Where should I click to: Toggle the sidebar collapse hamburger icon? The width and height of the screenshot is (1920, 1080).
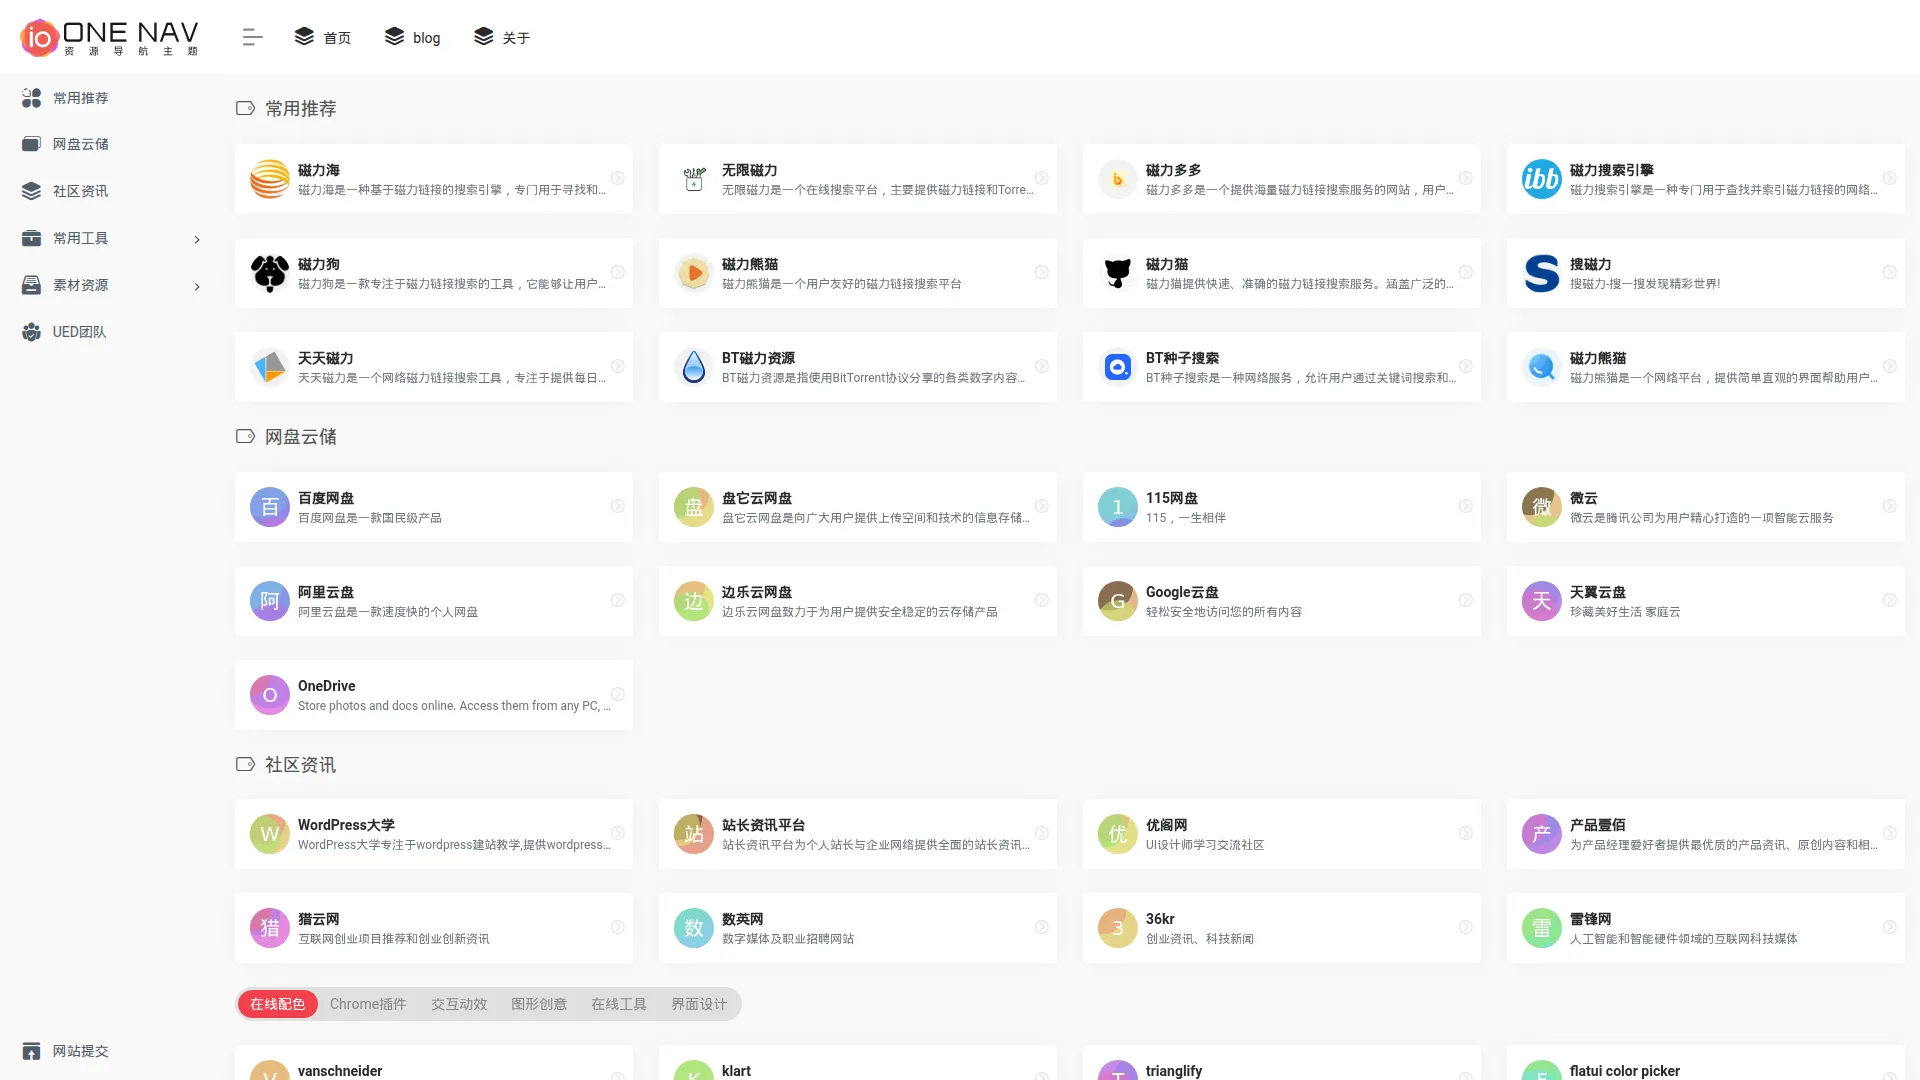pyautogui.click(x=252, y=37)
